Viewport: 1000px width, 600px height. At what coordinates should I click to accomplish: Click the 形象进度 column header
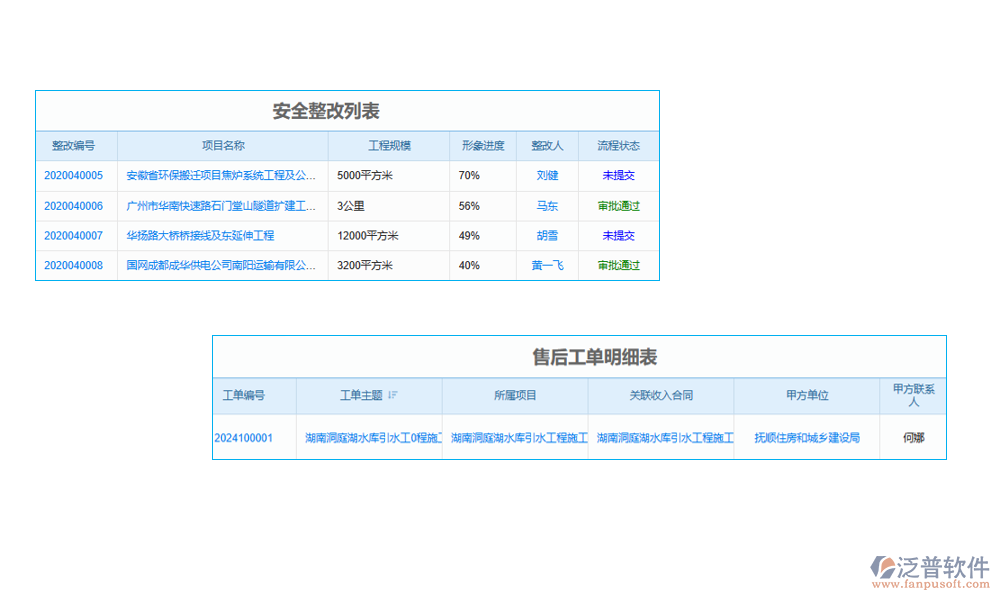(x=483, y=146)
